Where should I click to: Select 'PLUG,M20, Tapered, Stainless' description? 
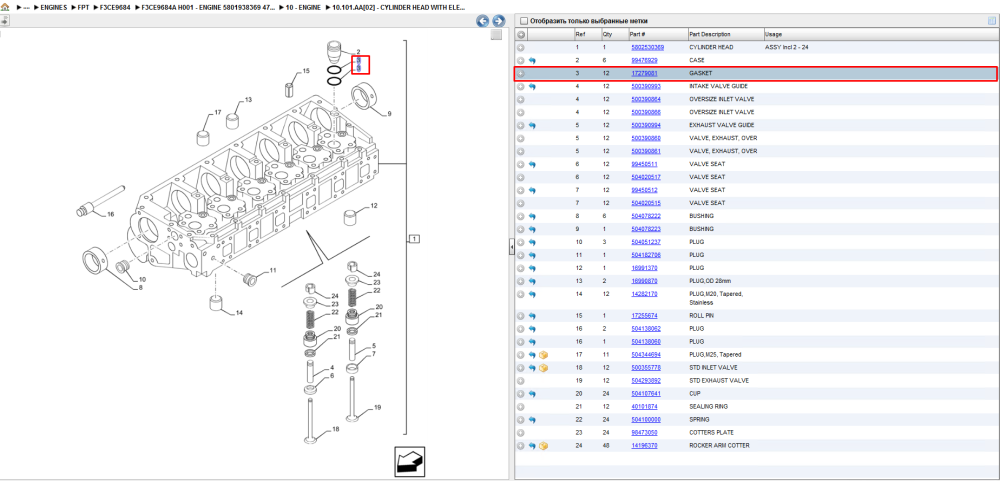tap(716, 299)
